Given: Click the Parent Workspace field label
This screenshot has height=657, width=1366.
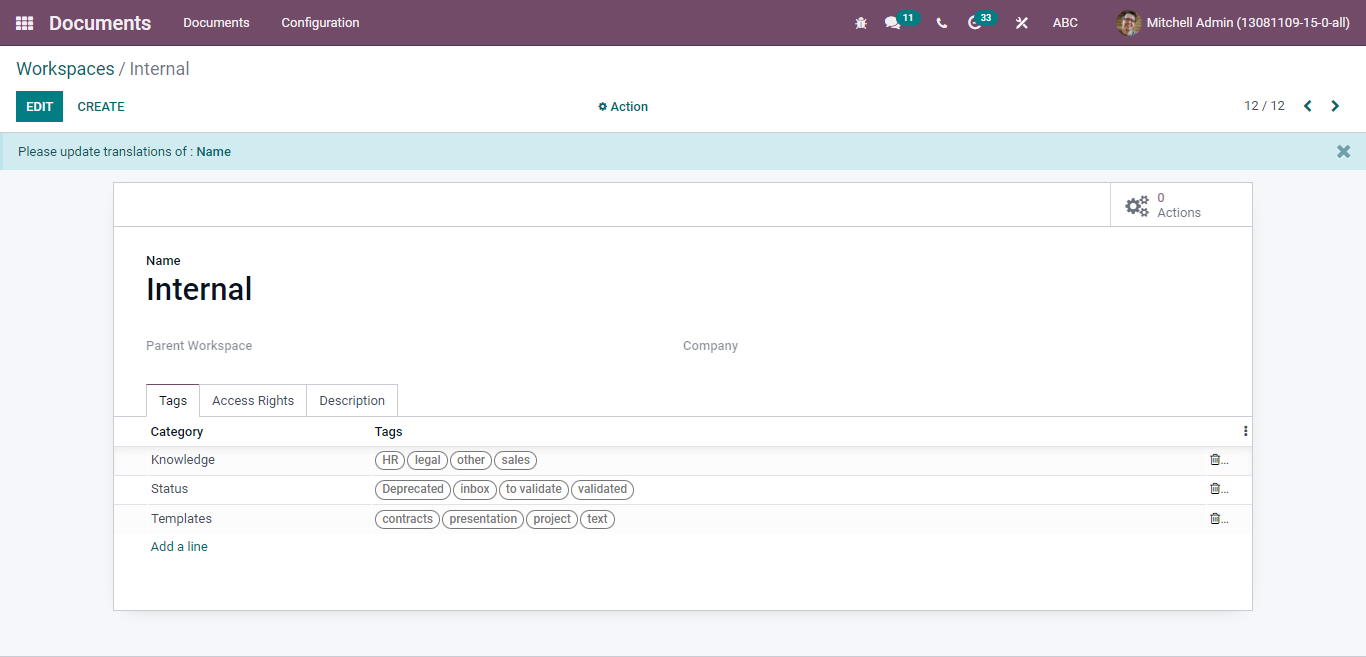Looking at the screenshot, I should click(x=199, y=346).
